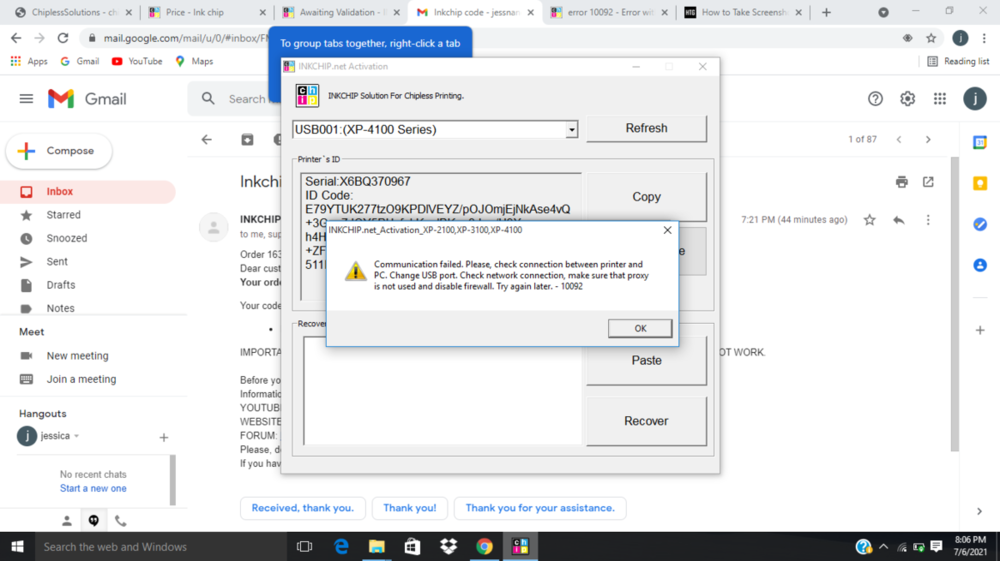Image resolution: width=1000 pixels, height=561 pixels.
Task: Open Gmail Support help icon
Action: coord(875,99)
